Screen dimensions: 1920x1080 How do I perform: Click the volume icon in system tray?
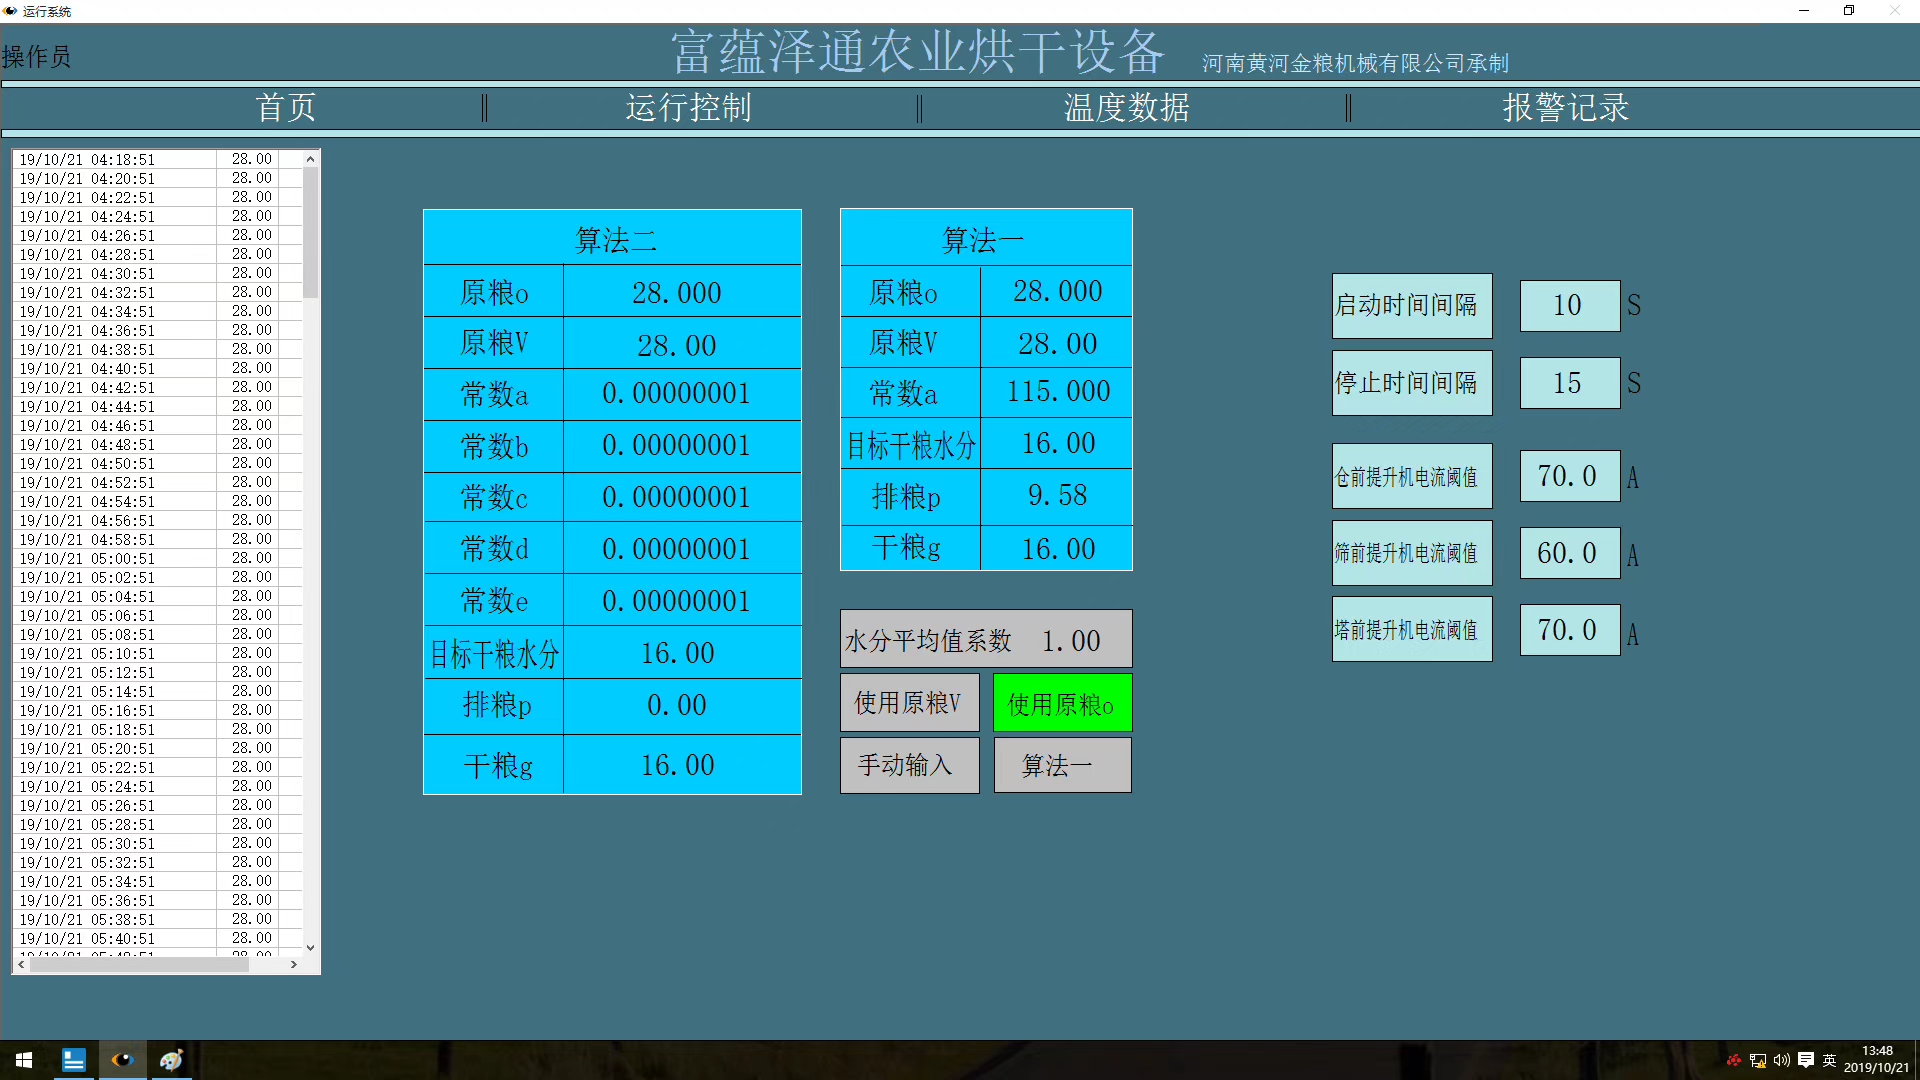1781,1060
